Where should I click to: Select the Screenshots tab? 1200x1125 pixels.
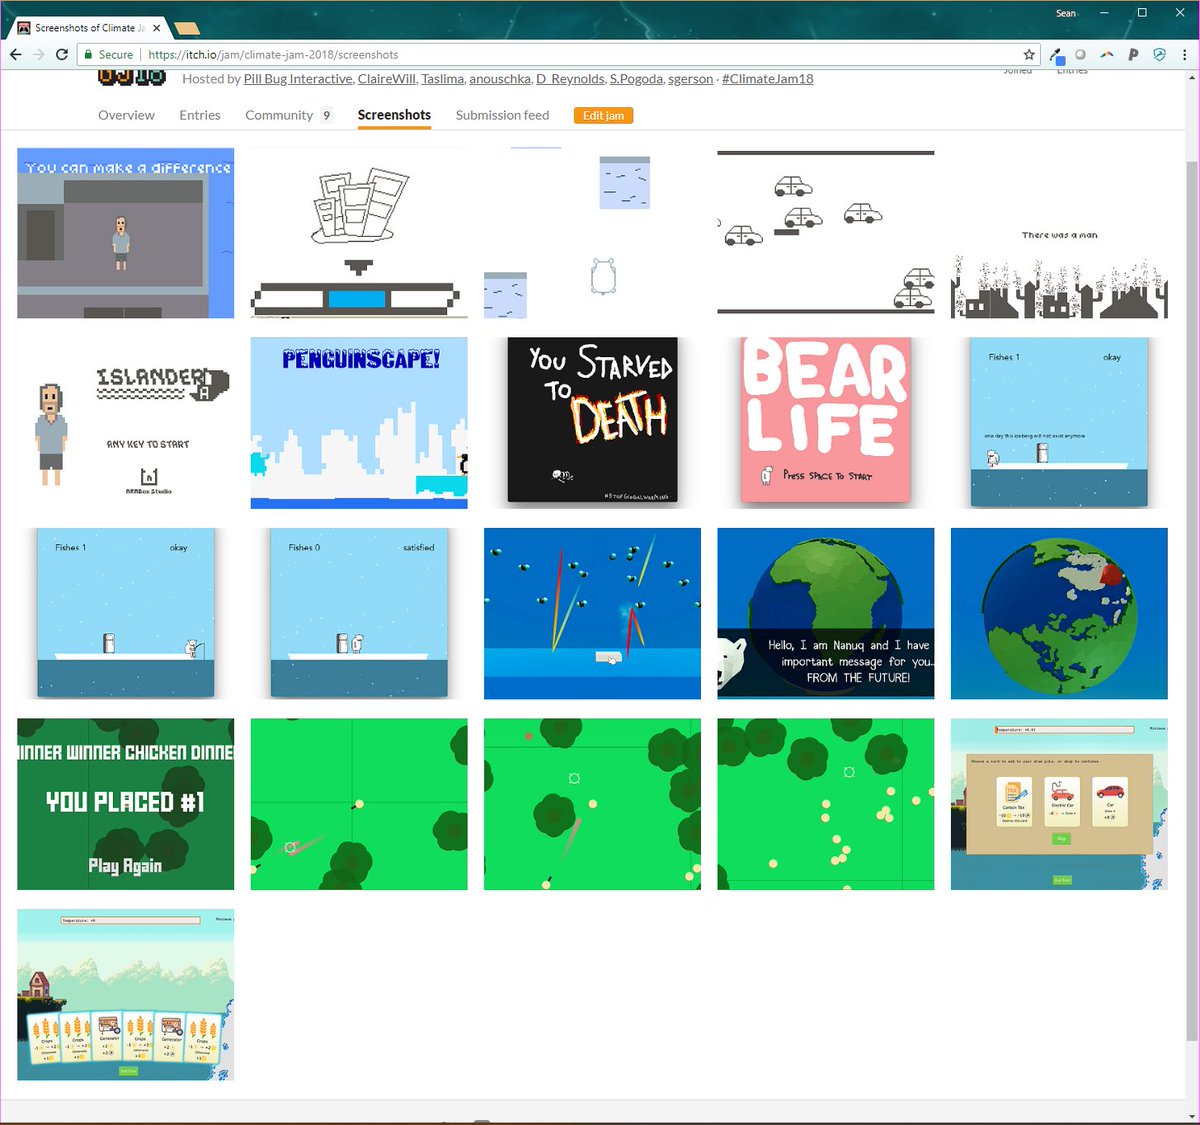coord(394,115)
